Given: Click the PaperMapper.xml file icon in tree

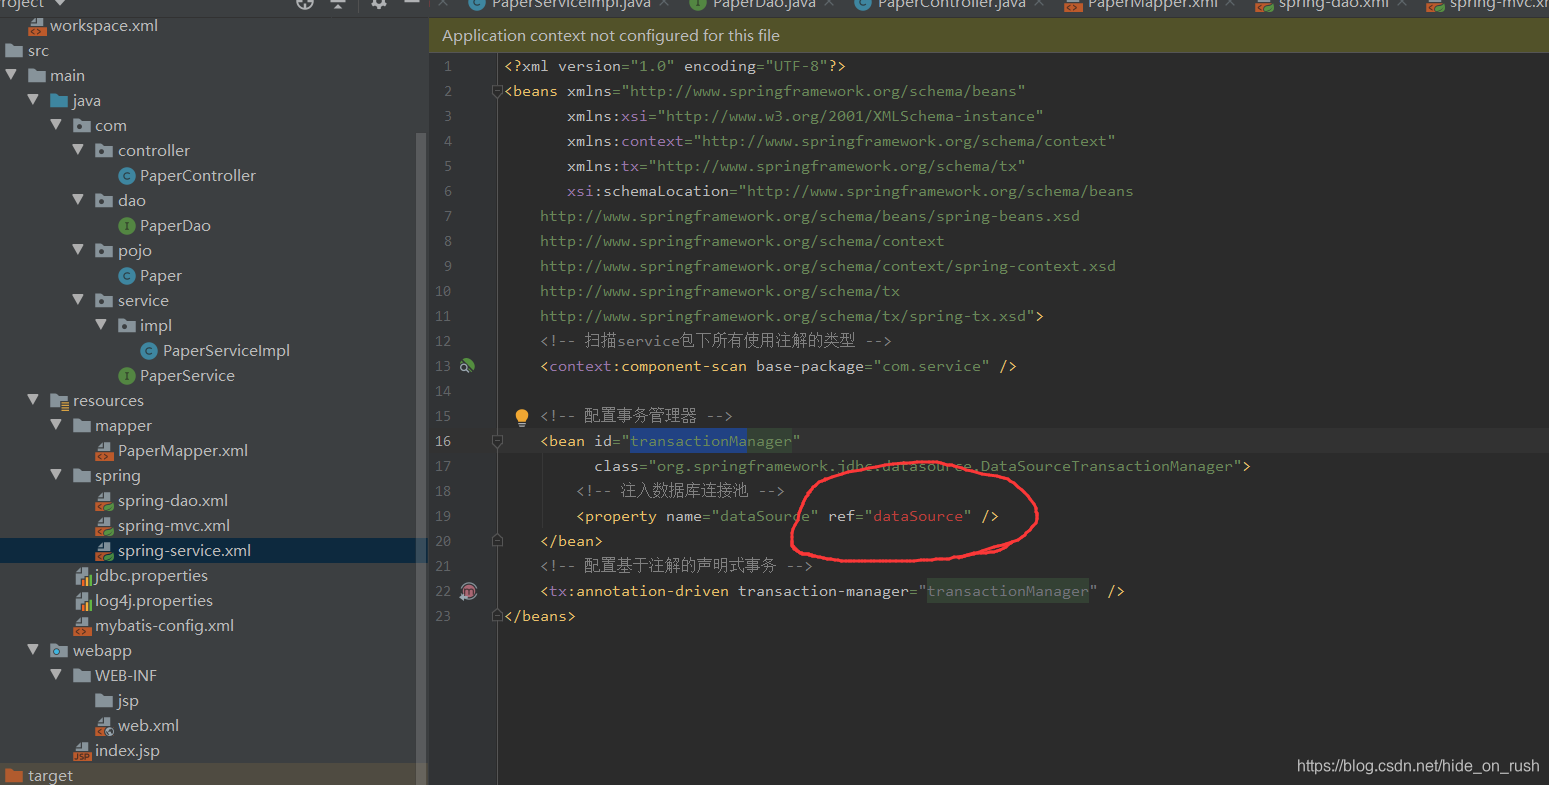Looking at the screenshot, I should (104, 451).
